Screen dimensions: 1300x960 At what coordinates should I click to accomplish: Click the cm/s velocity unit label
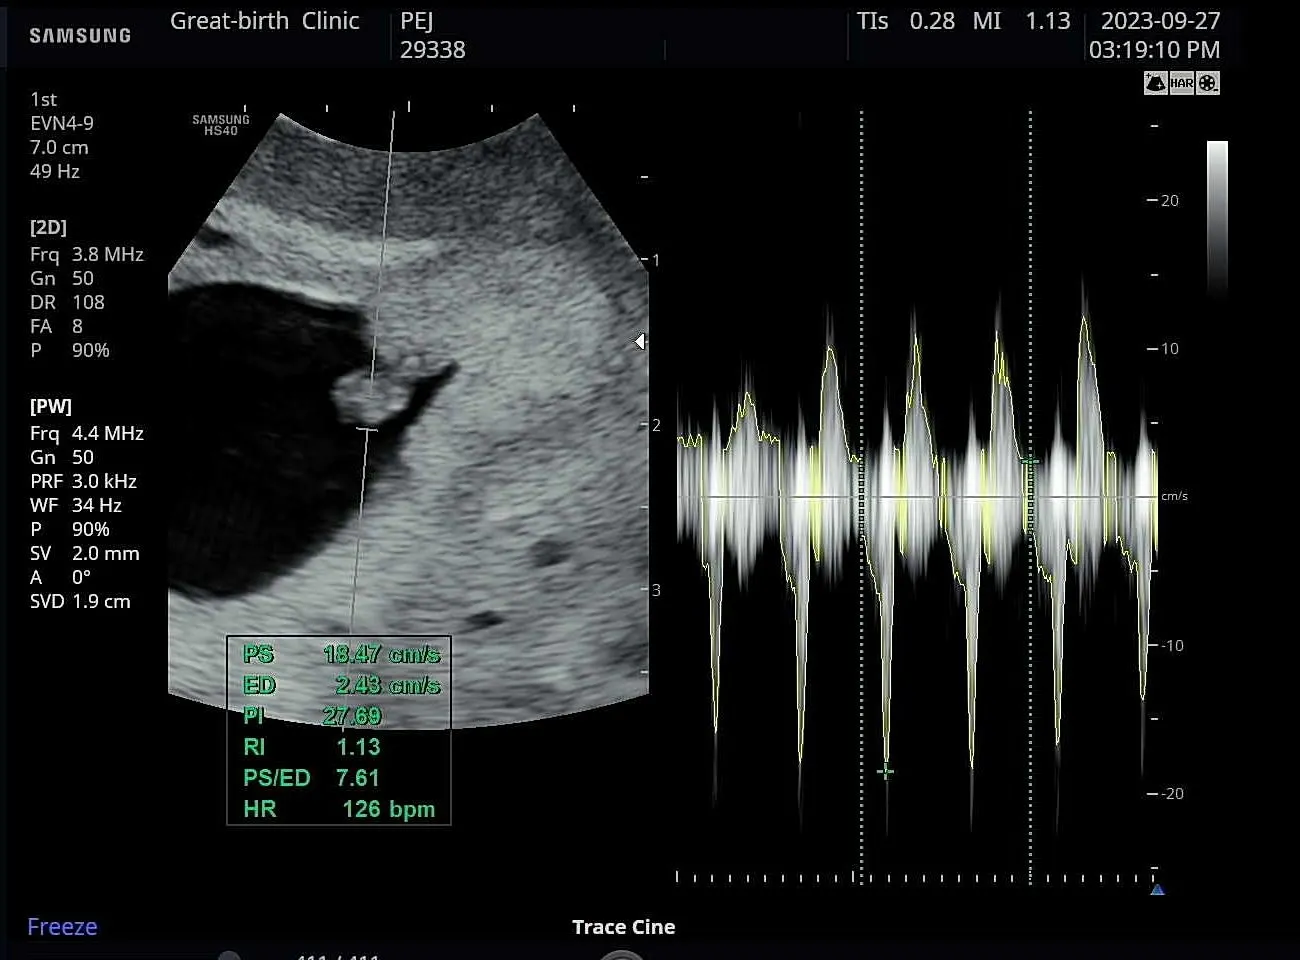(1174, 496)
